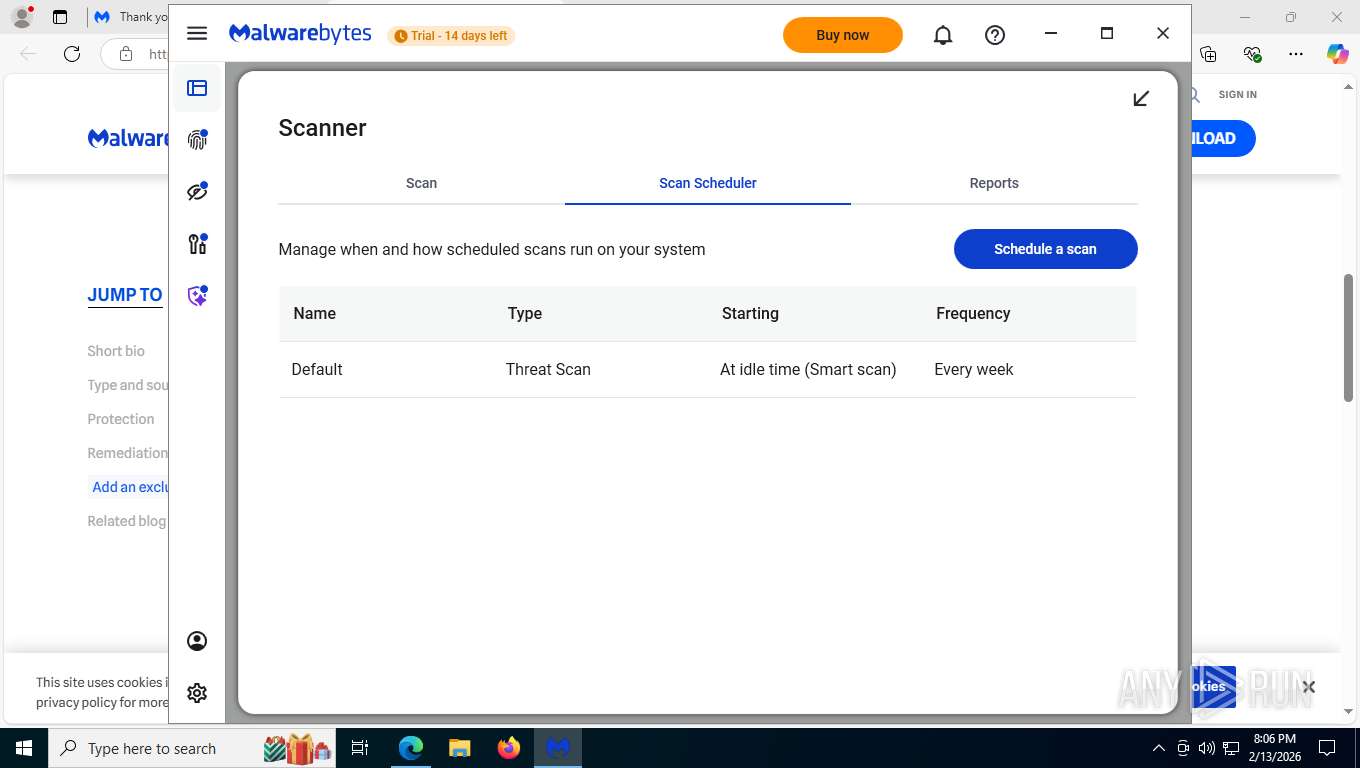Click the Frequency column header
This screenshot has width=1360, height=768.
point(973,313)
